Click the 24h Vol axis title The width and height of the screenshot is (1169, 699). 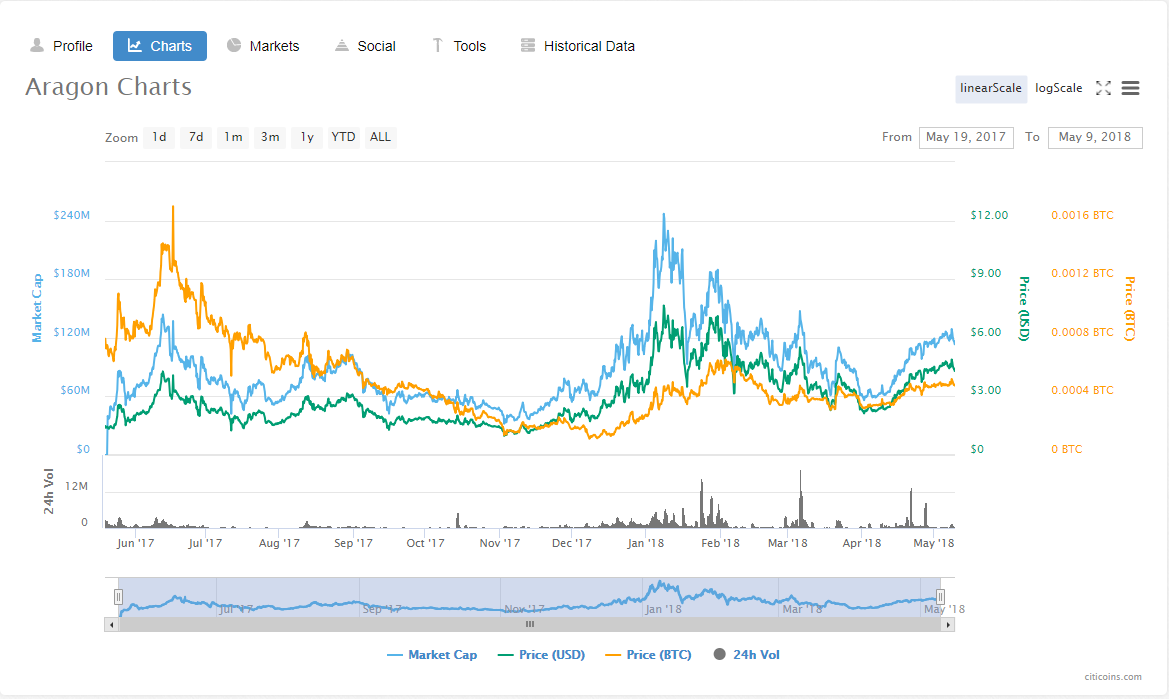[x=48, y=491]
